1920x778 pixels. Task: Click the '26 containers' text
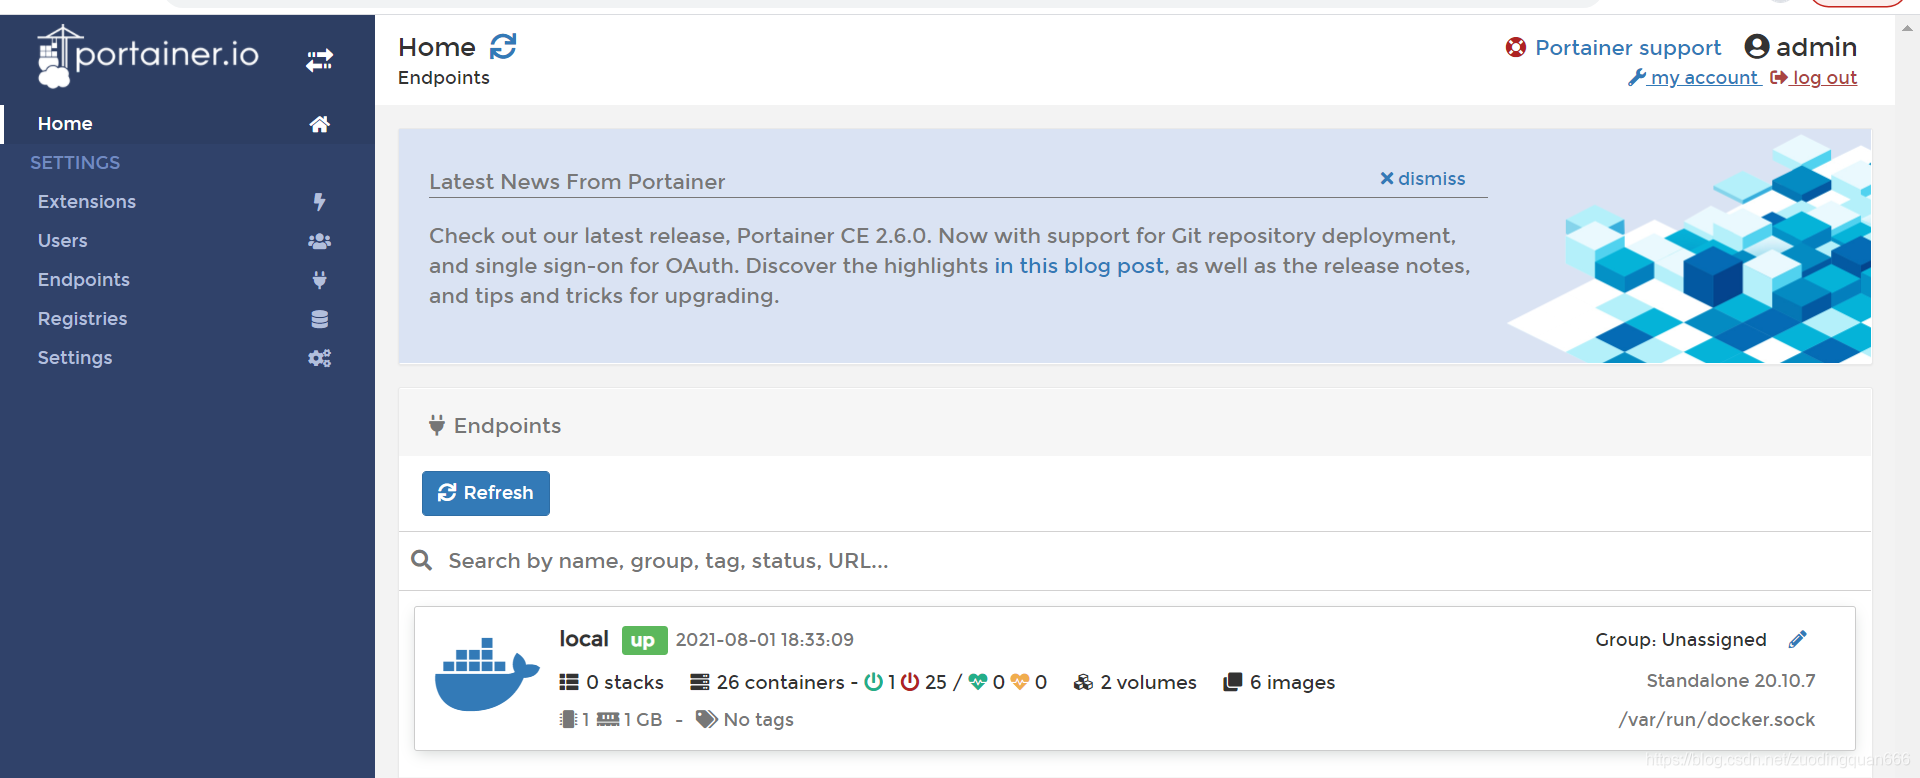781,683
